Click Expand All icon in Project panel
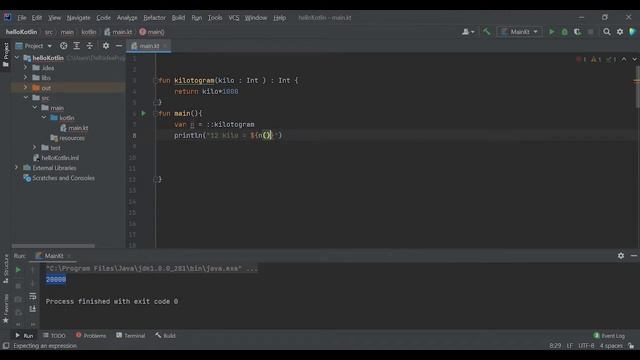 click(76, 46)
